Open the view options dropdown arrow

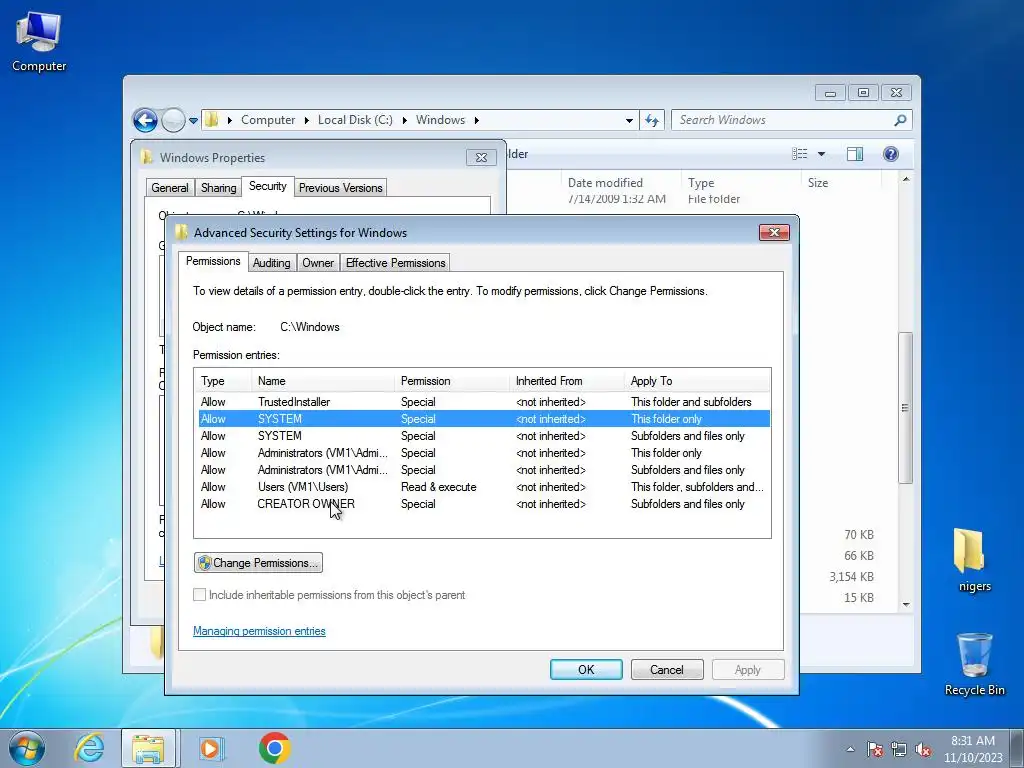(822, 153)
